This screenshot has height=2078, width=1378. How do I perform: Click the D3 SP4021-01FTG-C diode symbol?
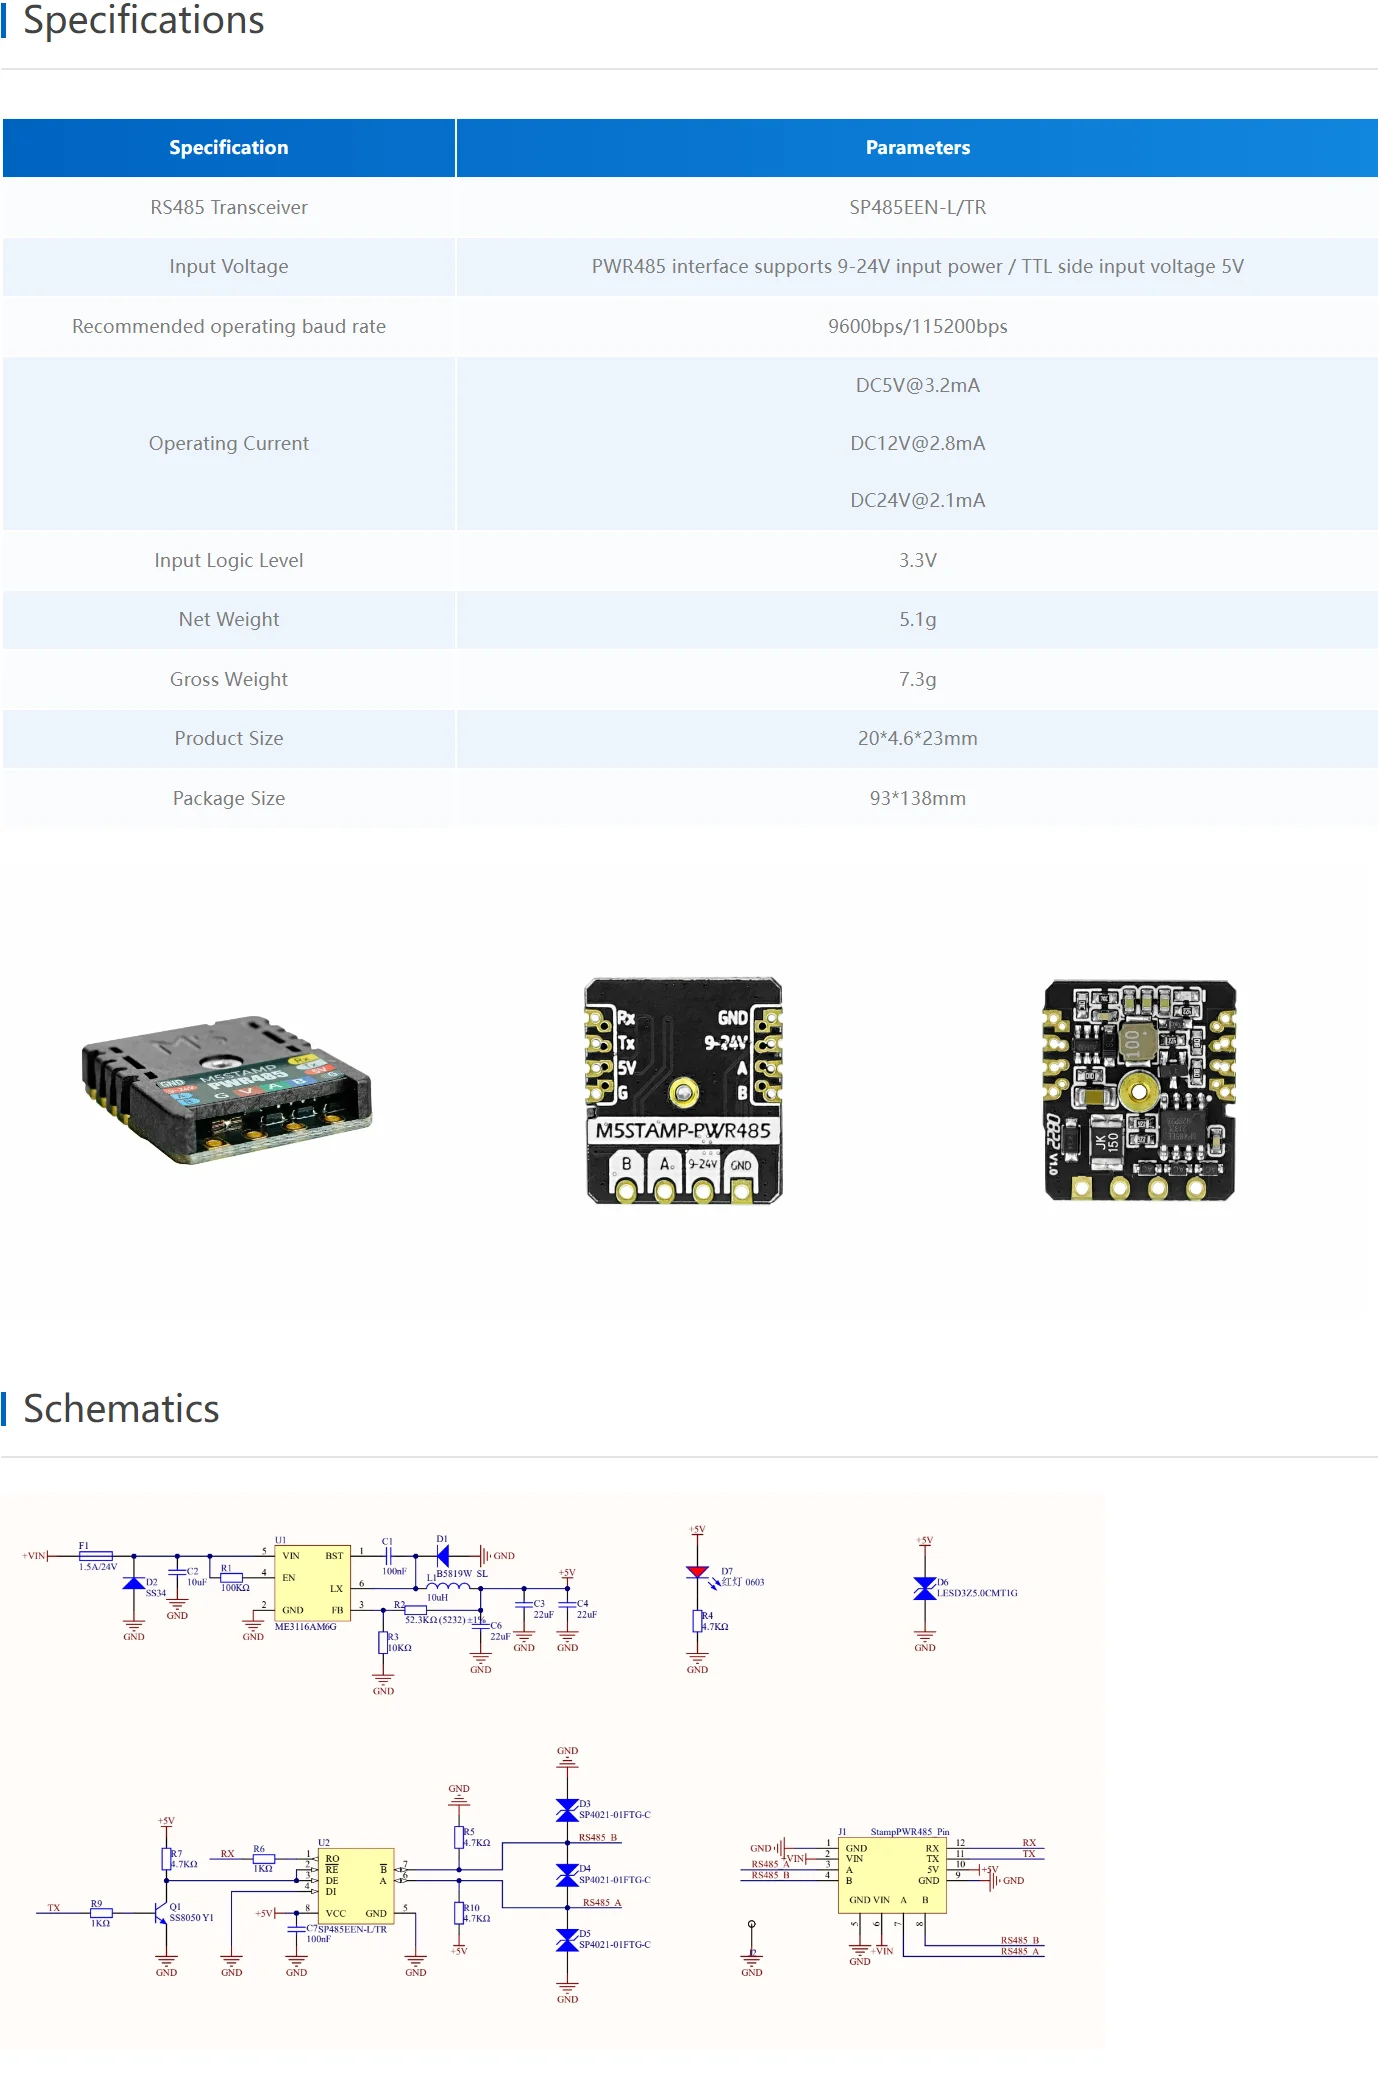(x=567, y=1810)
